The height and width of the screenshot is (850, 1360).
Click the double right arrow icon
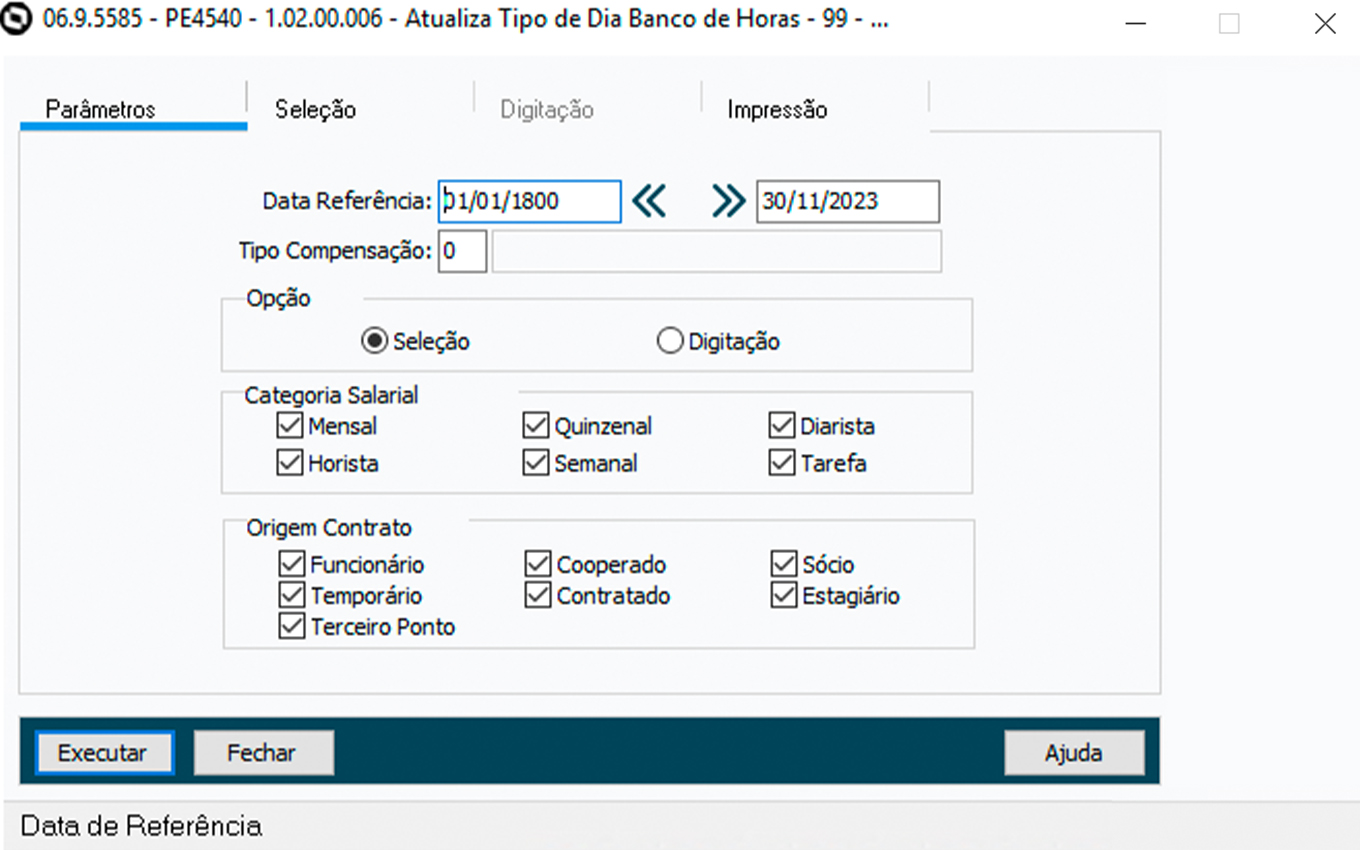[x=728, y=202]
